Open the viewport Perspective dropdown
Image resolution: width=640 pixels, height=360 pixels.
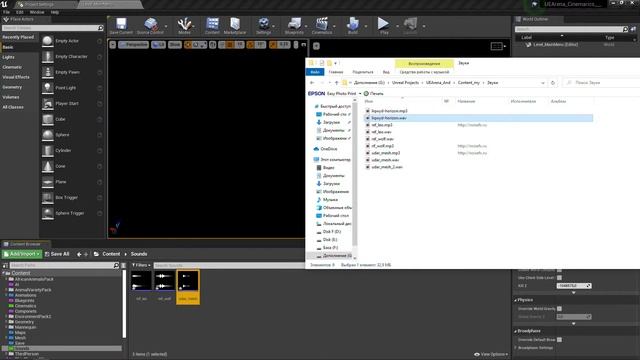[133, 44]
